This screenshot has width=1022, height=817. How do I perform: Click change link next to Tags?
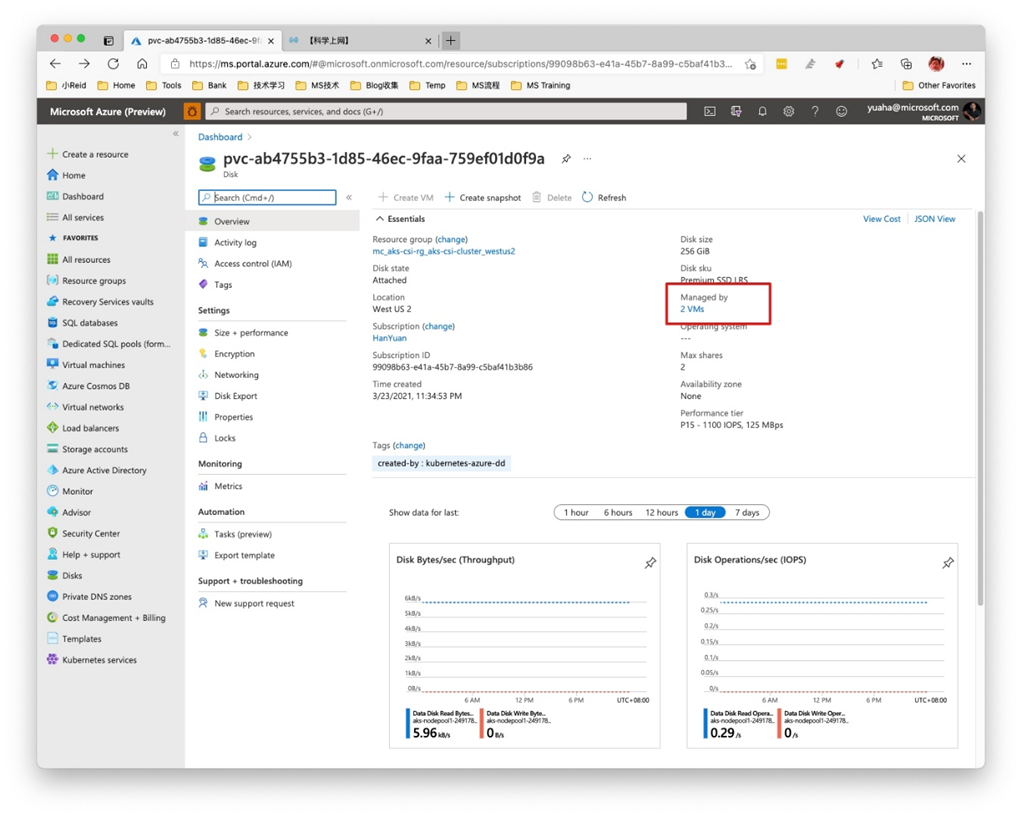coord(409,445)
